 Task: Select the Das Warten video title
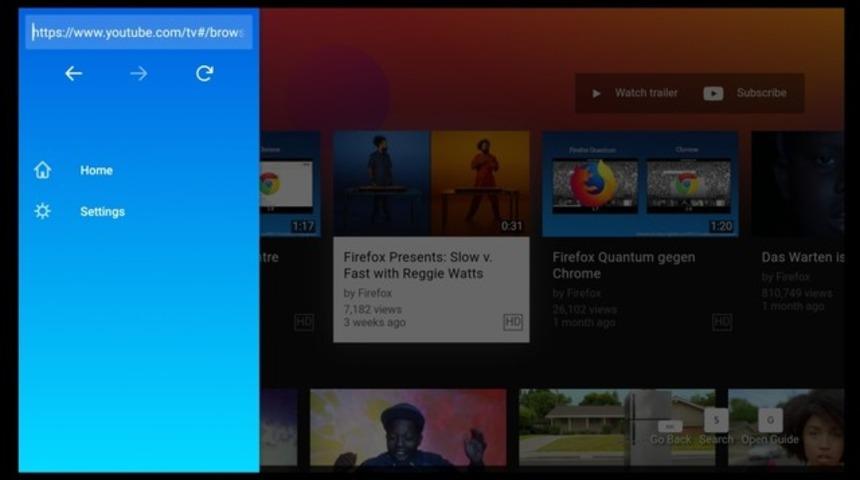click(x=802, y=257)
